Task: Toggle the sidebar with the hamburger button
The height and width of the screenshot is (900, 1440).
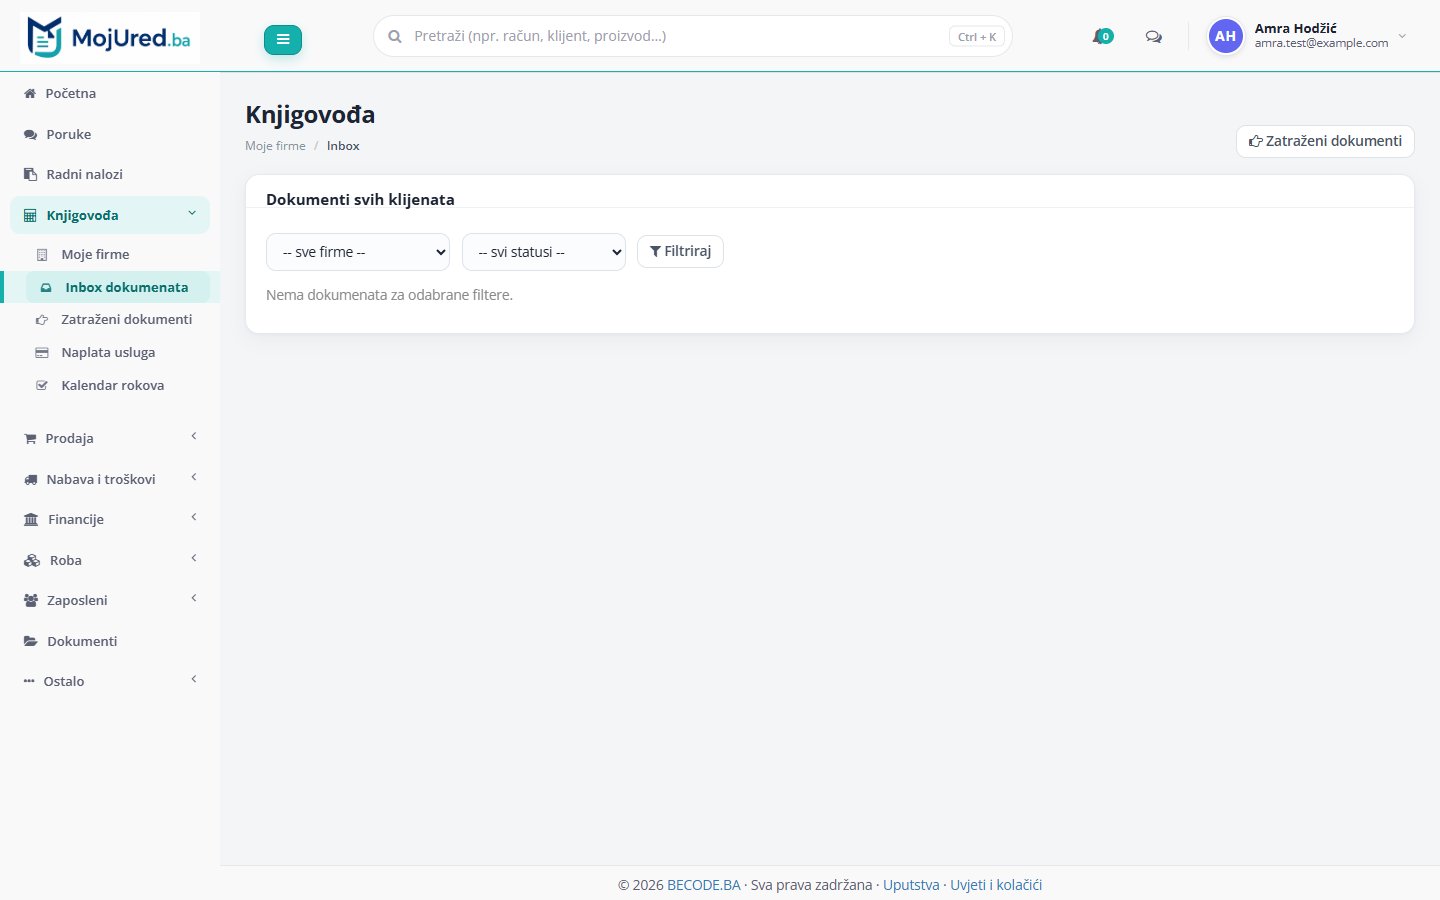Action: pyautogui.click(x=283, y=39)
